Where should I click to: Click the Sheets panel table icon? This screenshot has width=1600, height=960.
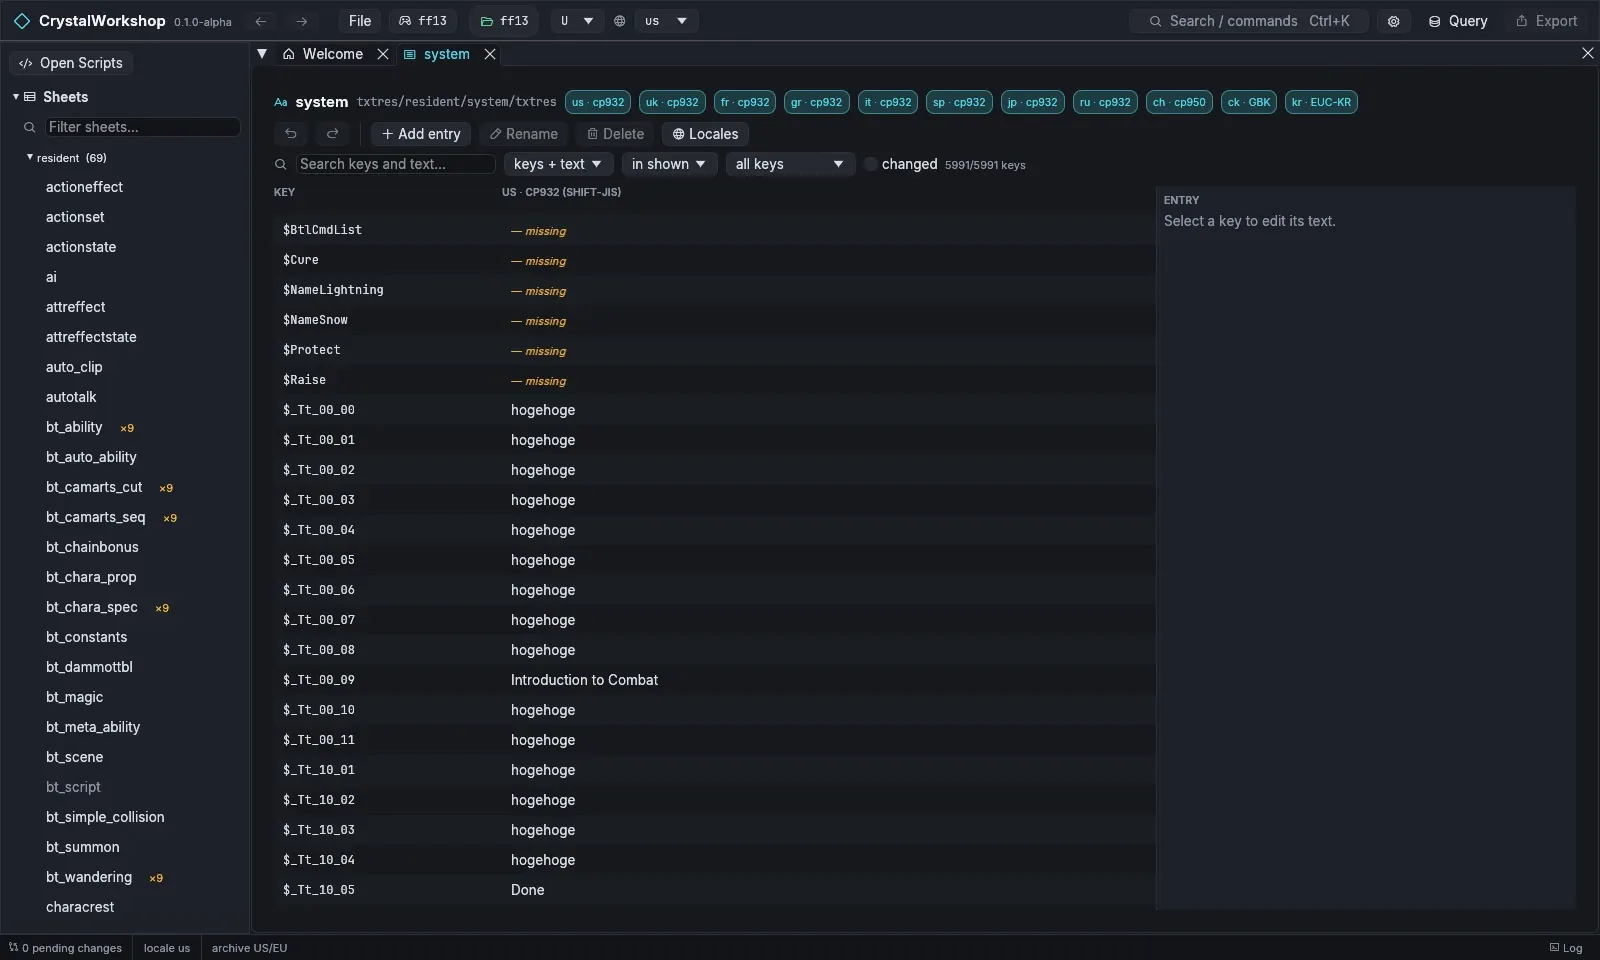30,97
